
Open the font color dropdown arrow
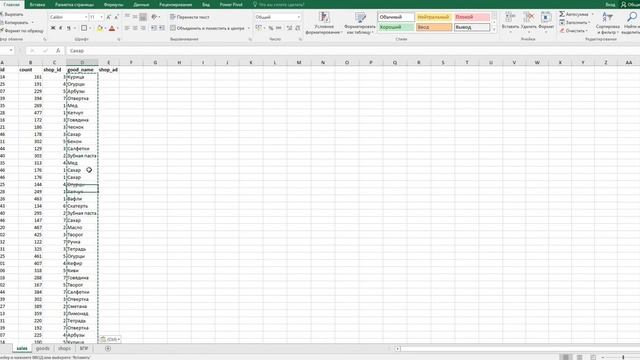118,28
